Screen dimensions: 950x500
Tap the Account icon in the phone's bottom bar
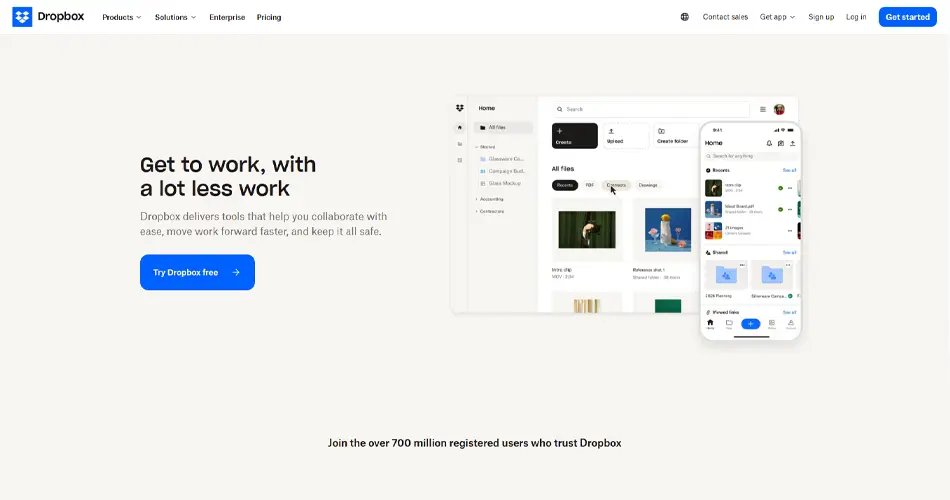click(x=791, y=324)
